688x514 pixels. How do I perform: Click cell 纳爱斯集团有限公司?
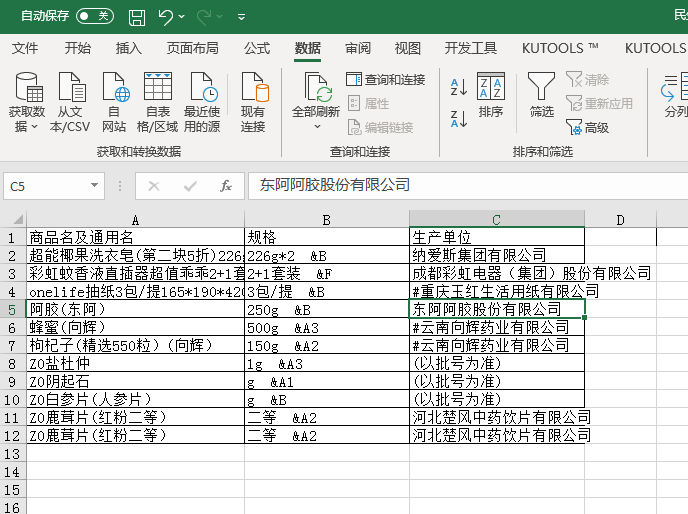pos(497,255)
